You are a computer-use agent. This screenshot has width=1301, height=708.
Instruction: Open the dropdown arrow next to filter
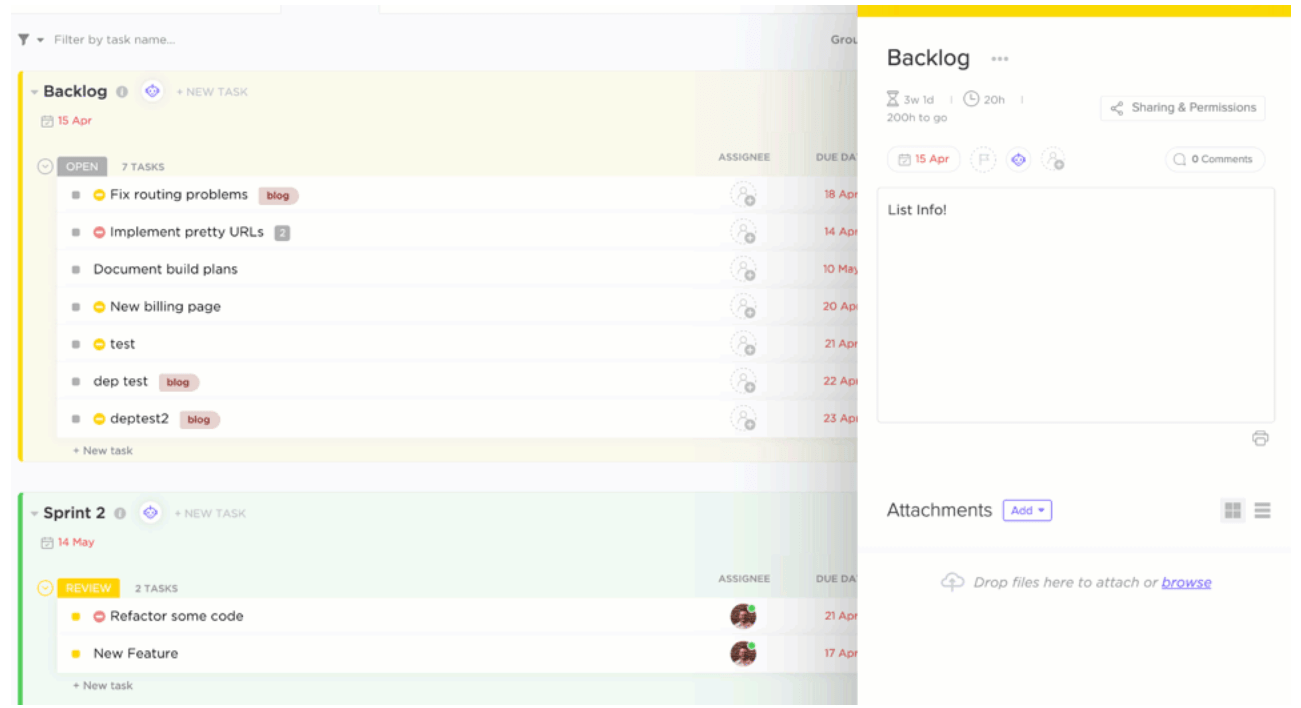41,40
